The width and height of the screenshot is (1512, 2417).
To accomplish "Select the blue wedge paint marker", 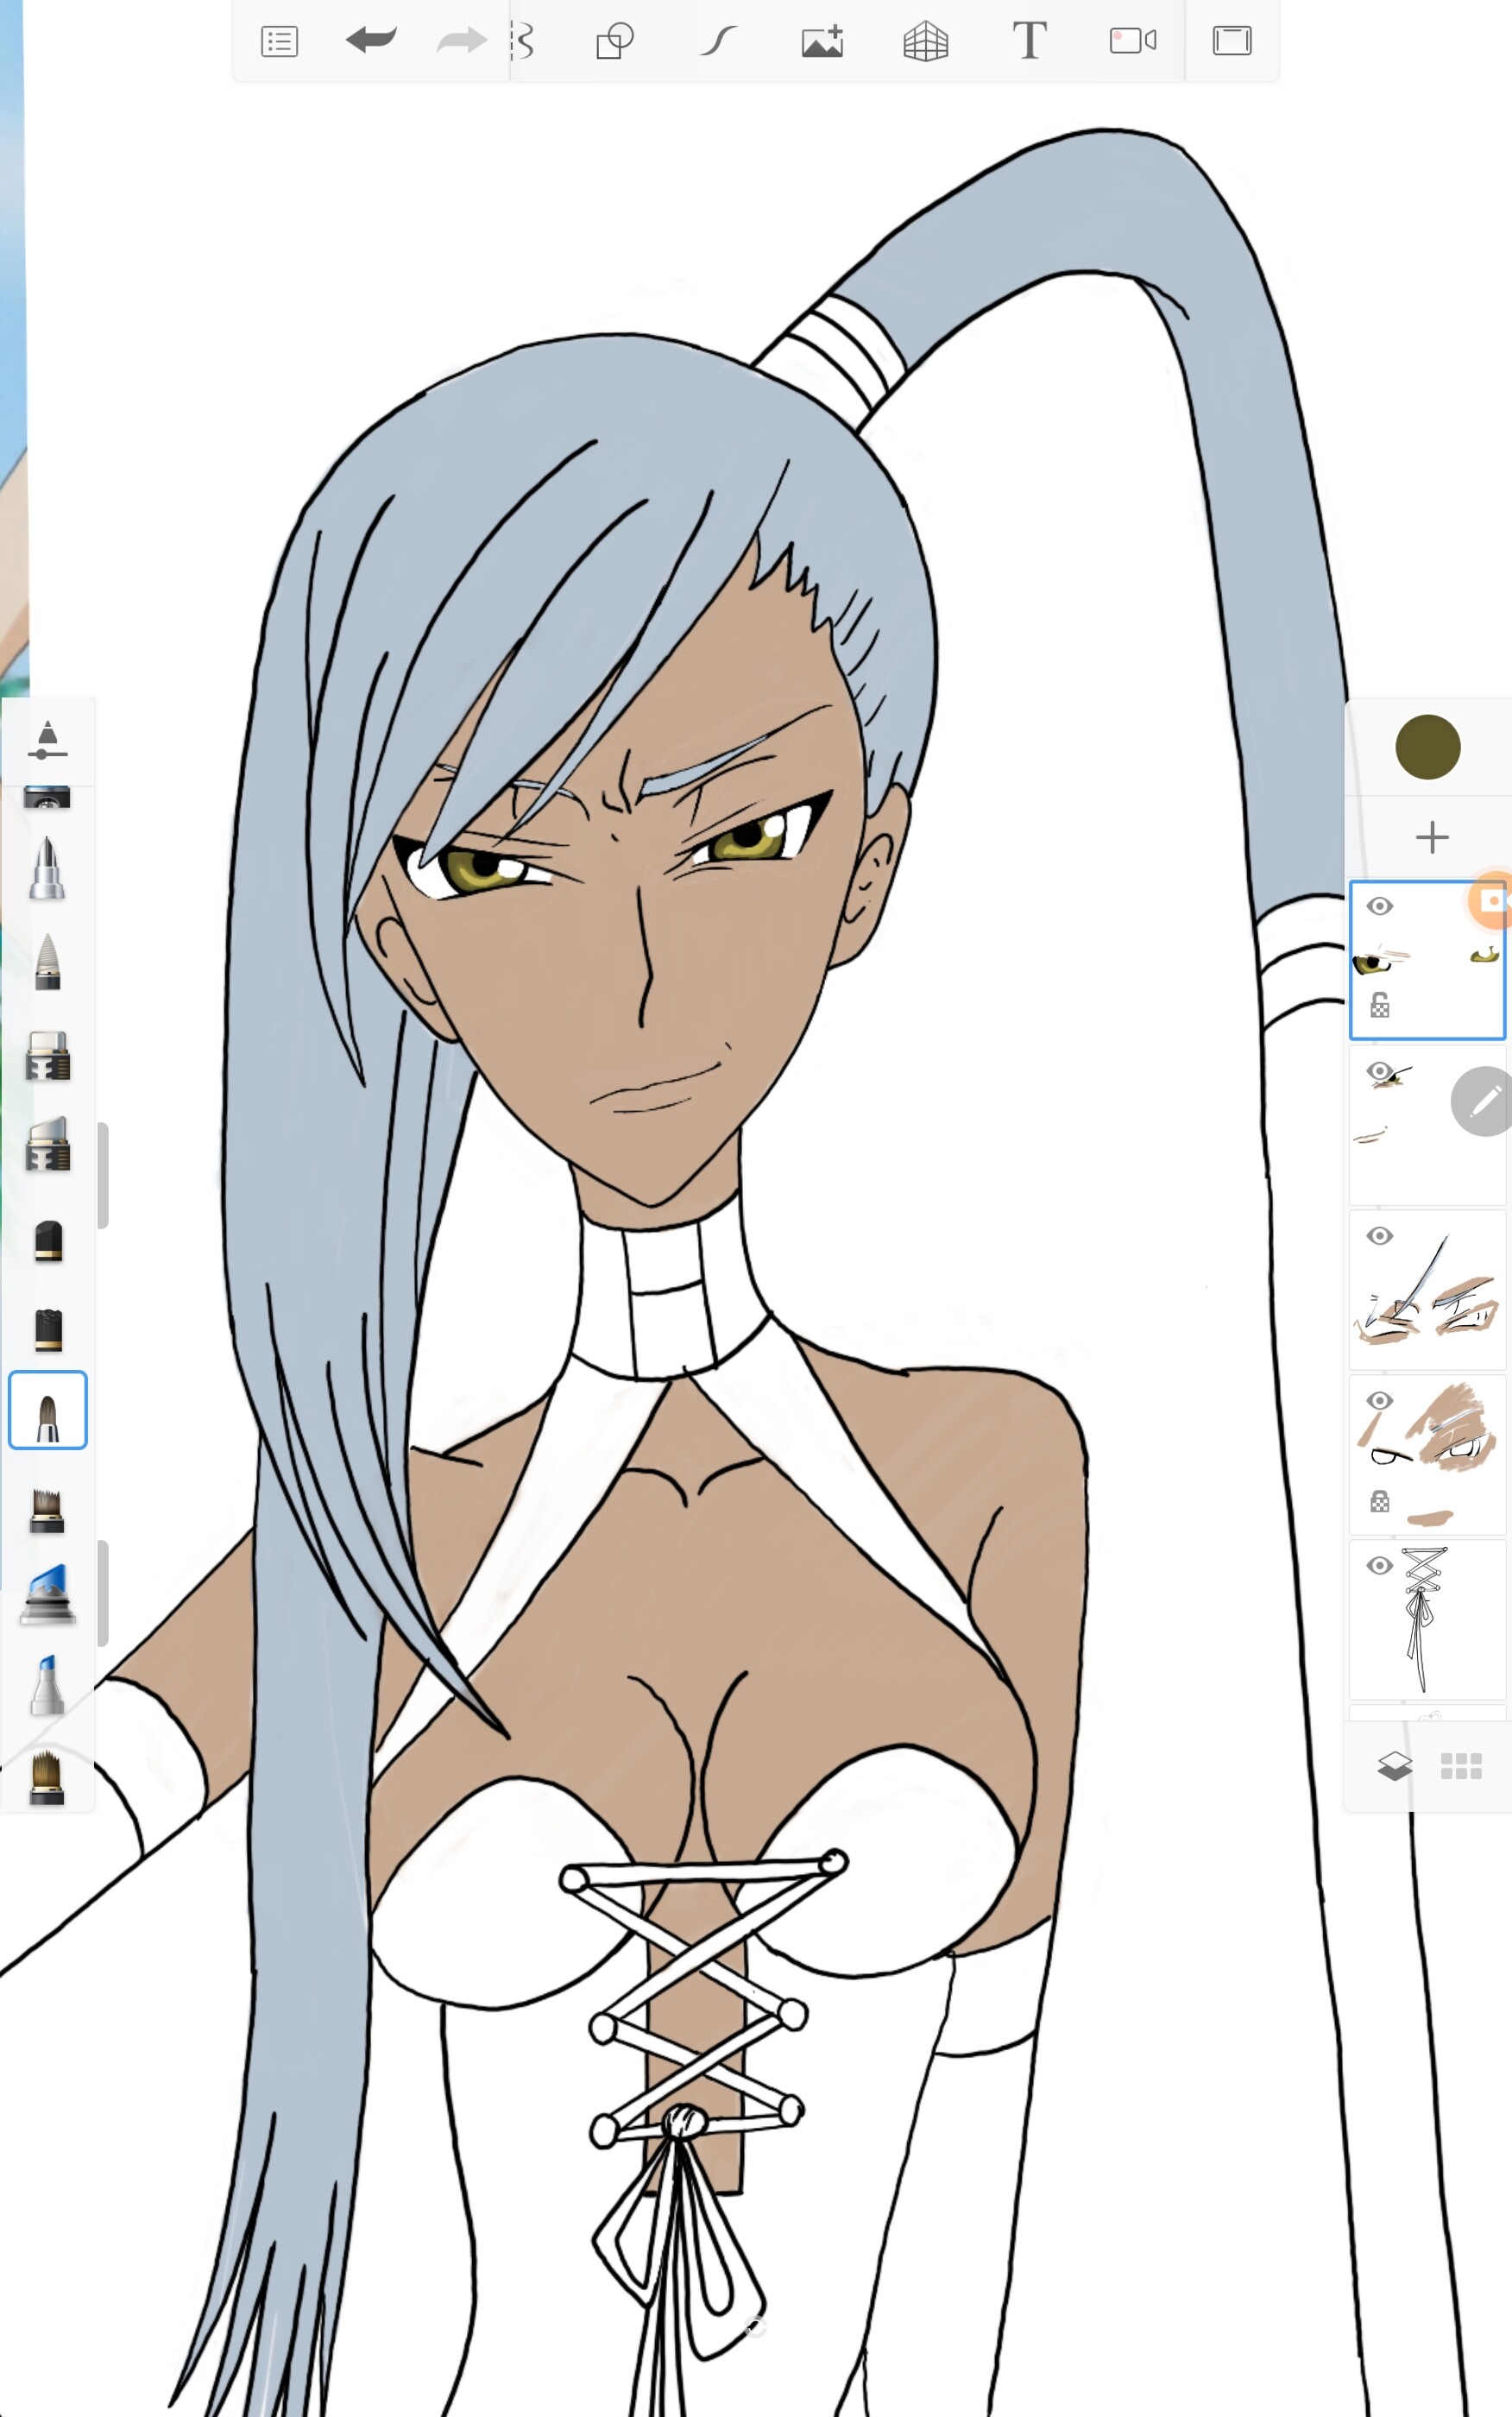I will coord(47,1595).
